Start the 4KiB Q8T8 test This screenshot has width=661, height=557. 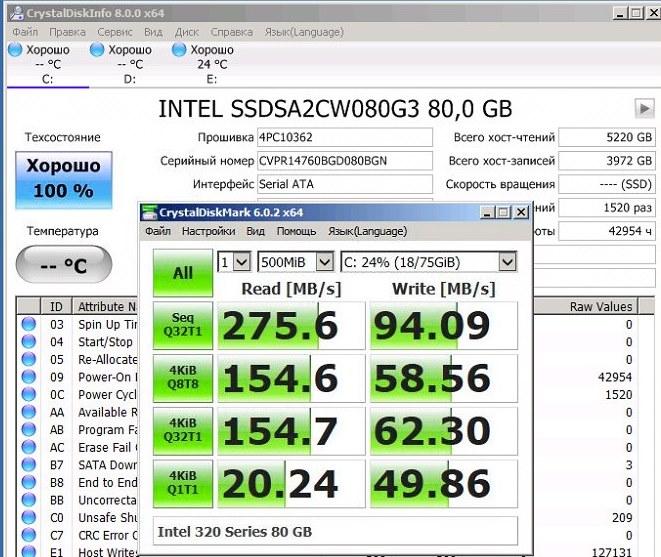pos(183,378)
